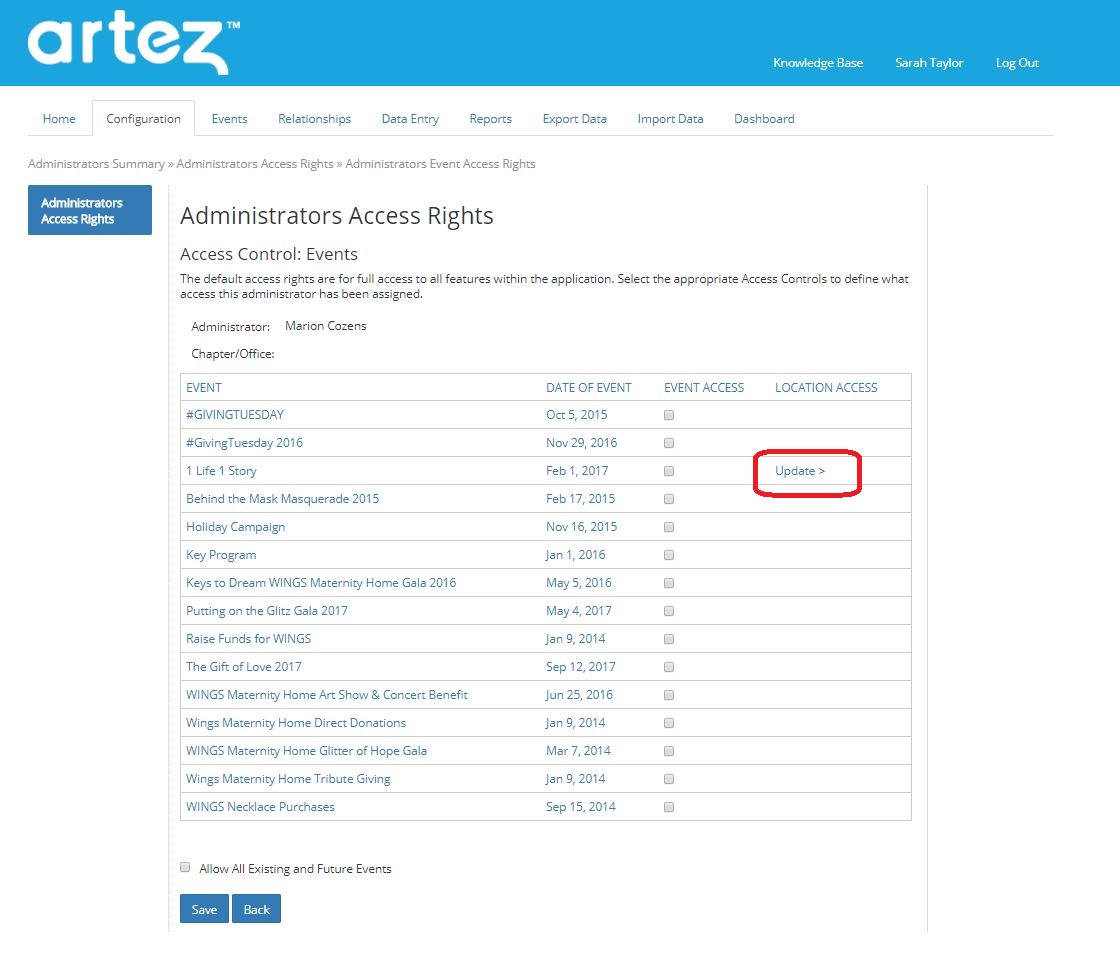This screenshot has width=1120, height=953.
Task: Click Putting on the Glitz Gala 2017
Action: pyautogui.click(x=267, y=611)
